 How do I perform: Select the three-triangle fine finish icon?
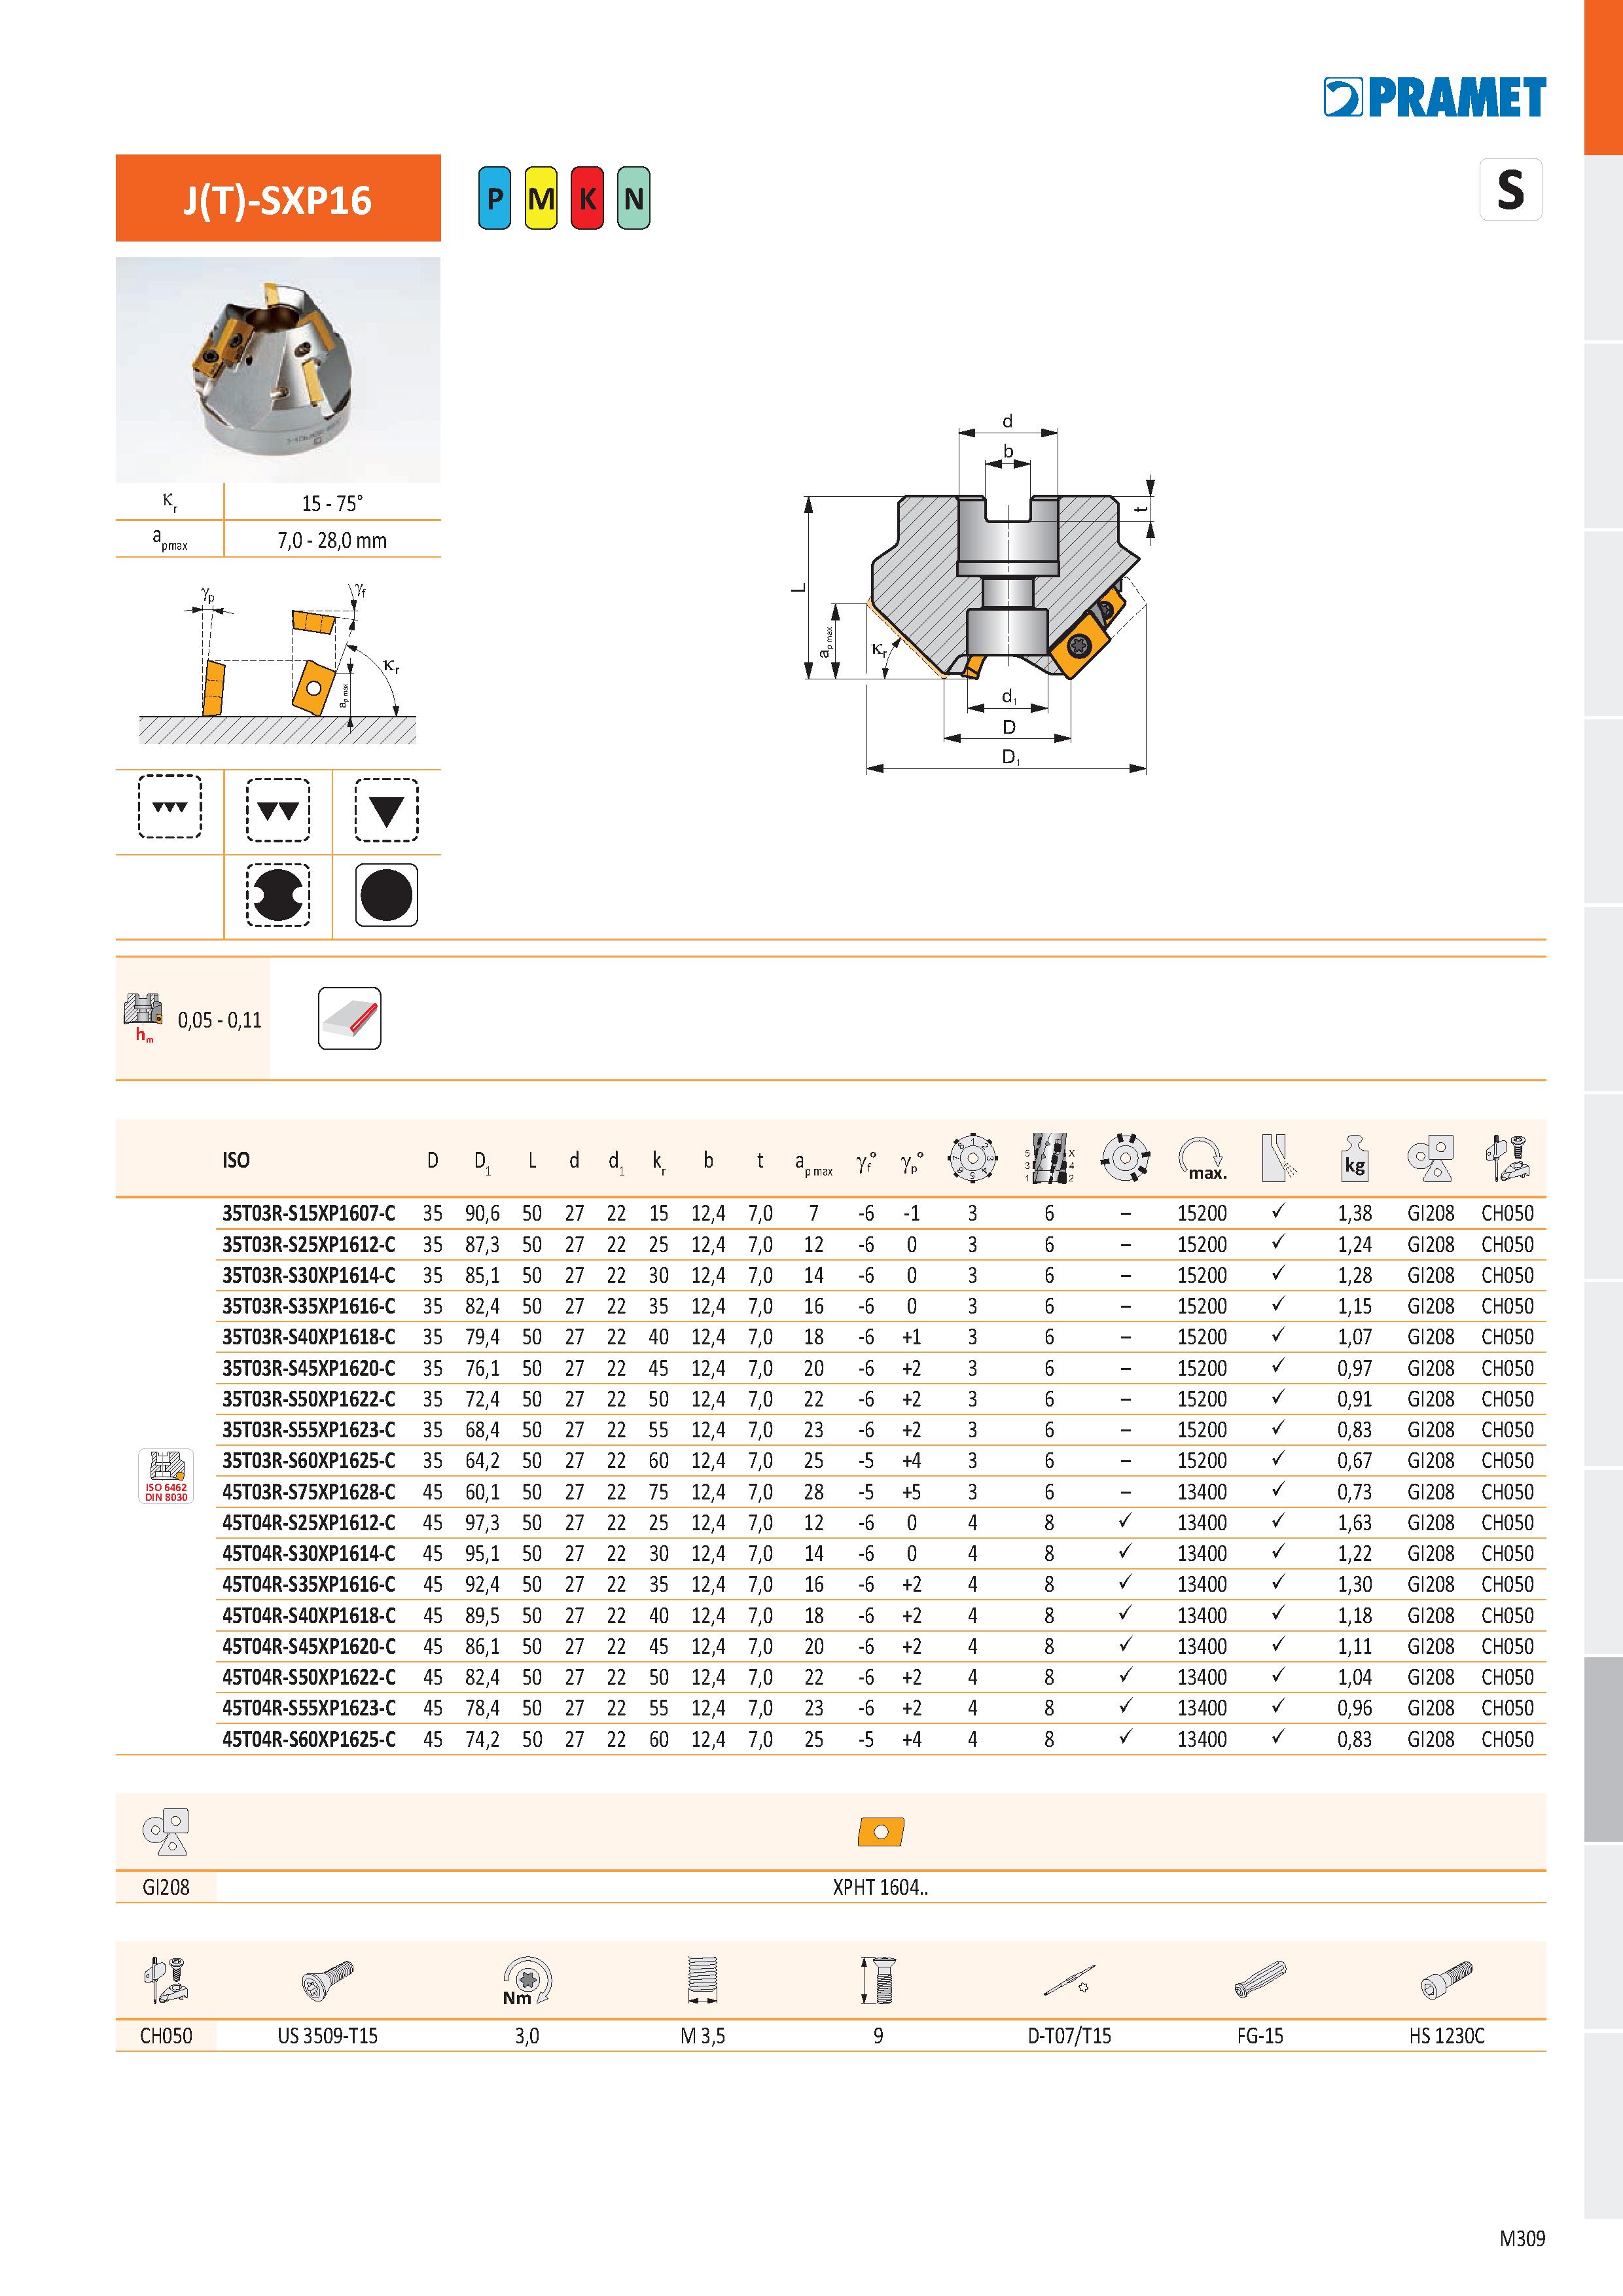click(x=169, y=807)
